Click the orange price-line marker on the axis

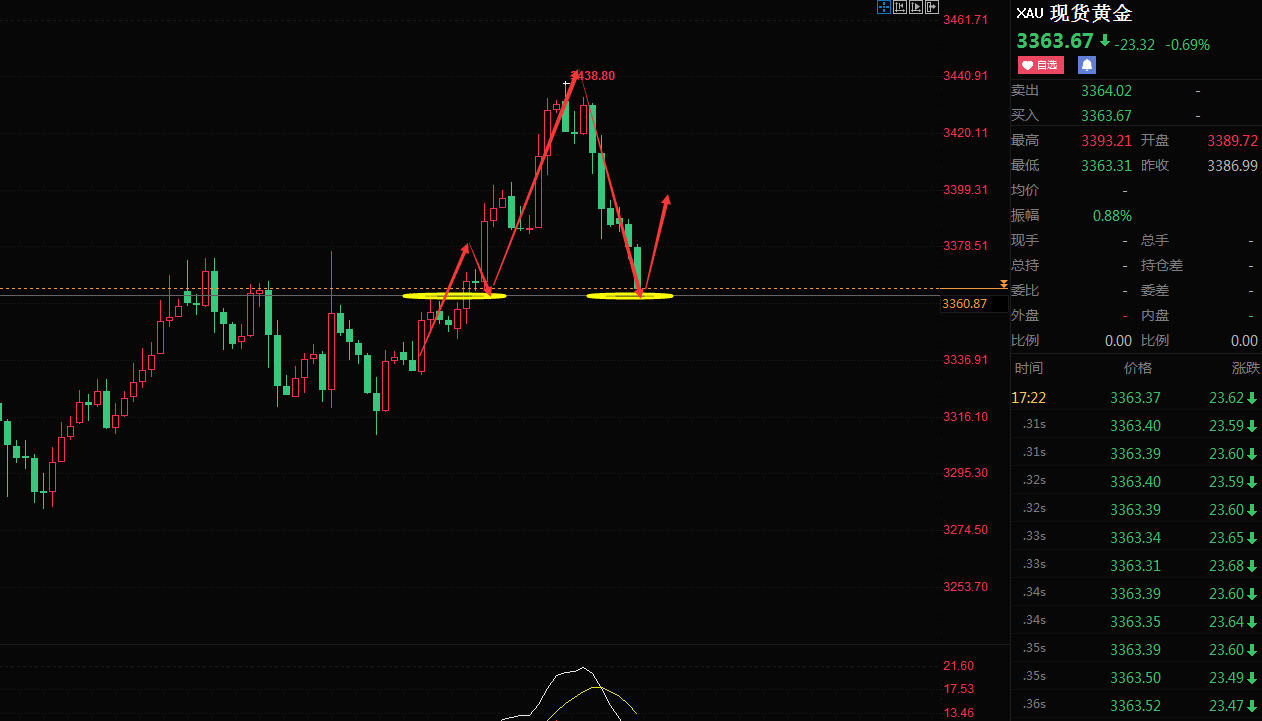1004,286
